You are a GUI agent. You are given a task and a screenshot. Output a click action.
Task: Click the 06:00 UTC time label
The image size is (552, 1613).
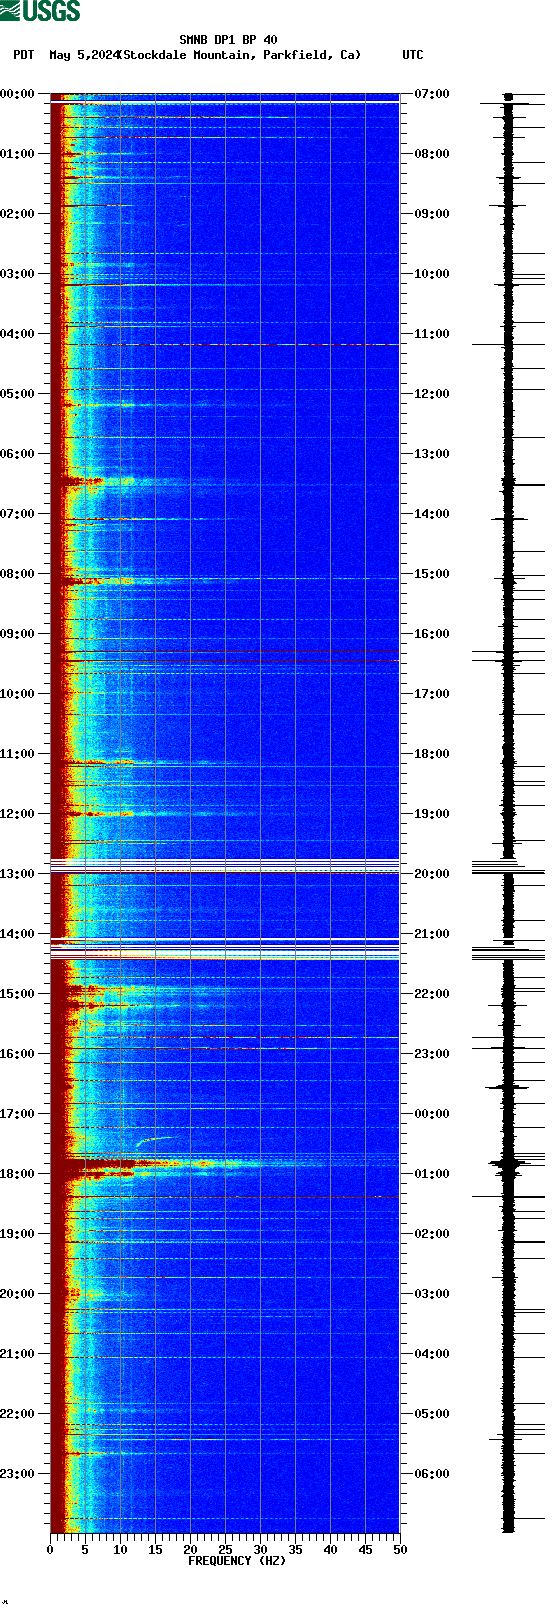(432, 1474)
